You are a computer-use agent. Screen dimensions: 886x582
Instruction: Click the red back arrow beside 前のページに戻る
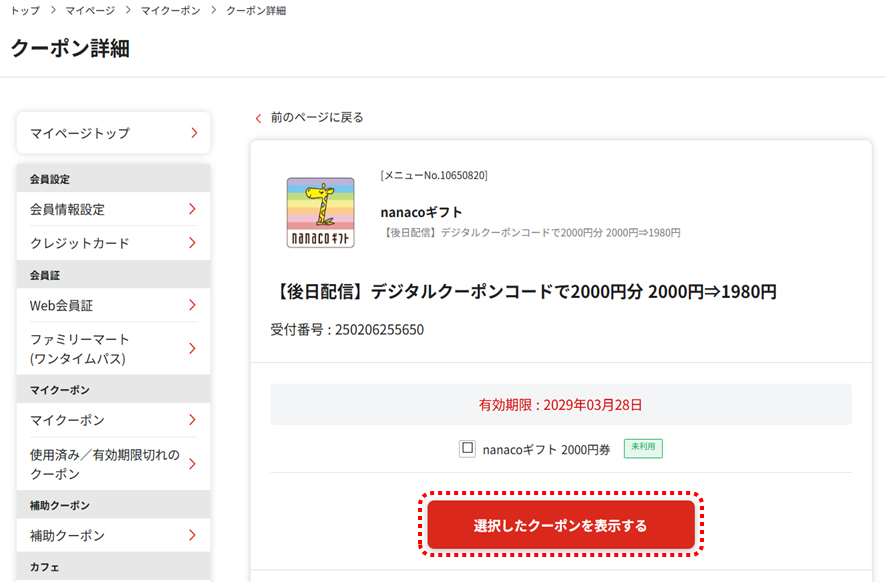click(x=258, y=118)
